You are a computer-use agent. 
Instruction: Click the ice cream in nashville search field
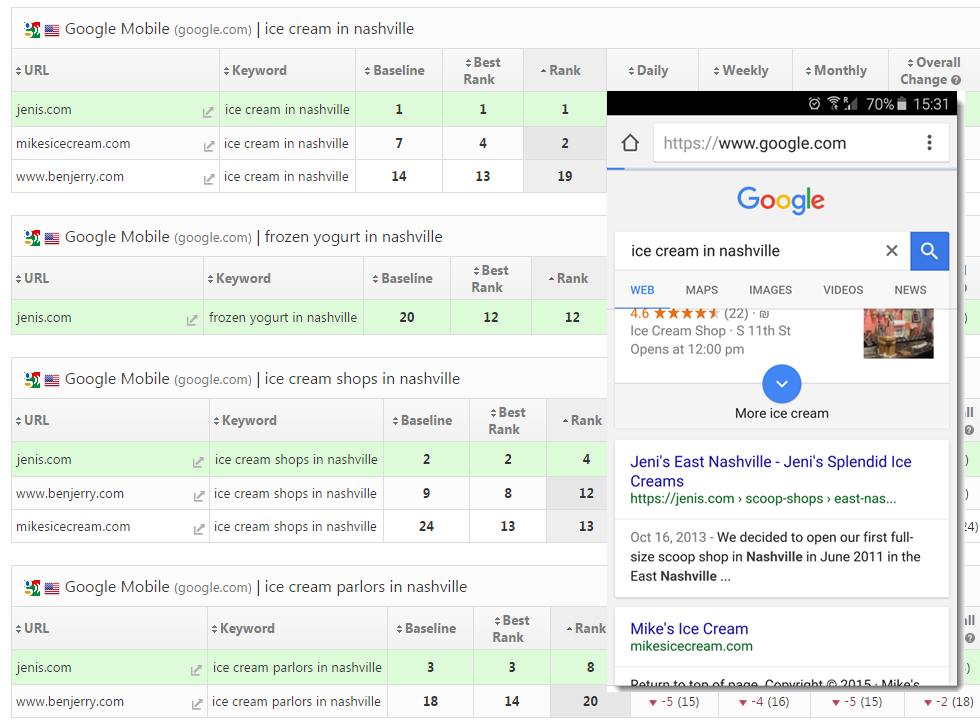[x=745, y=251]
